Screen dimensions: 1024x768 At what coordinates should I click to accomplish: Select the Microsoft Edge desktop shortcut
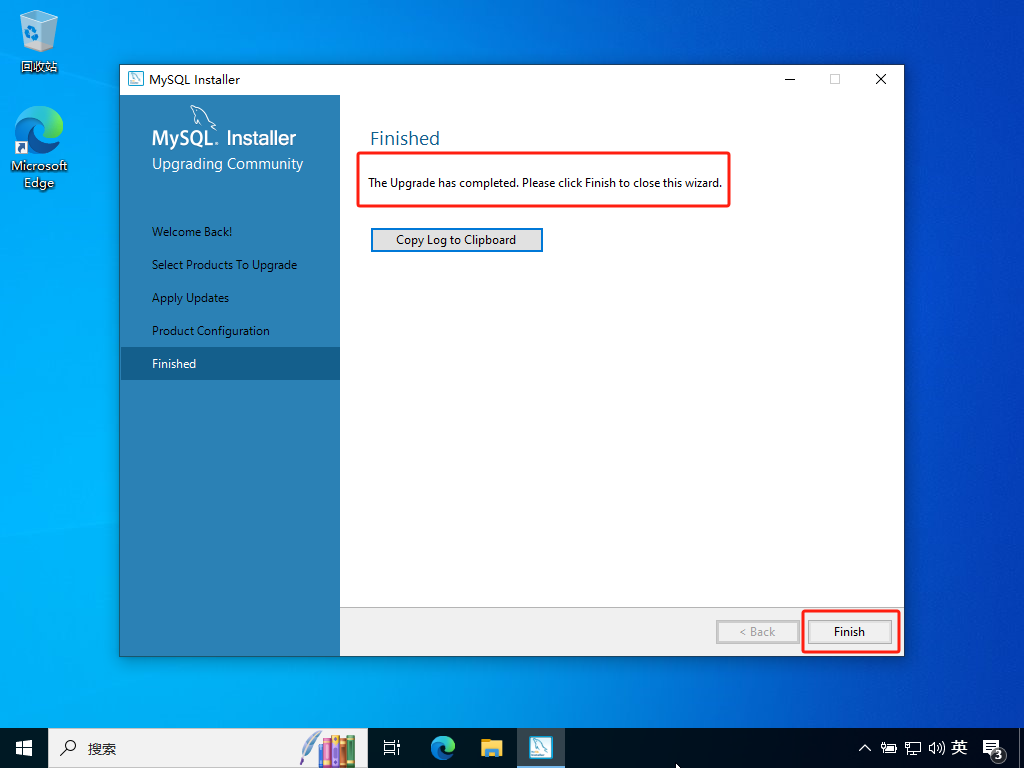39,148
